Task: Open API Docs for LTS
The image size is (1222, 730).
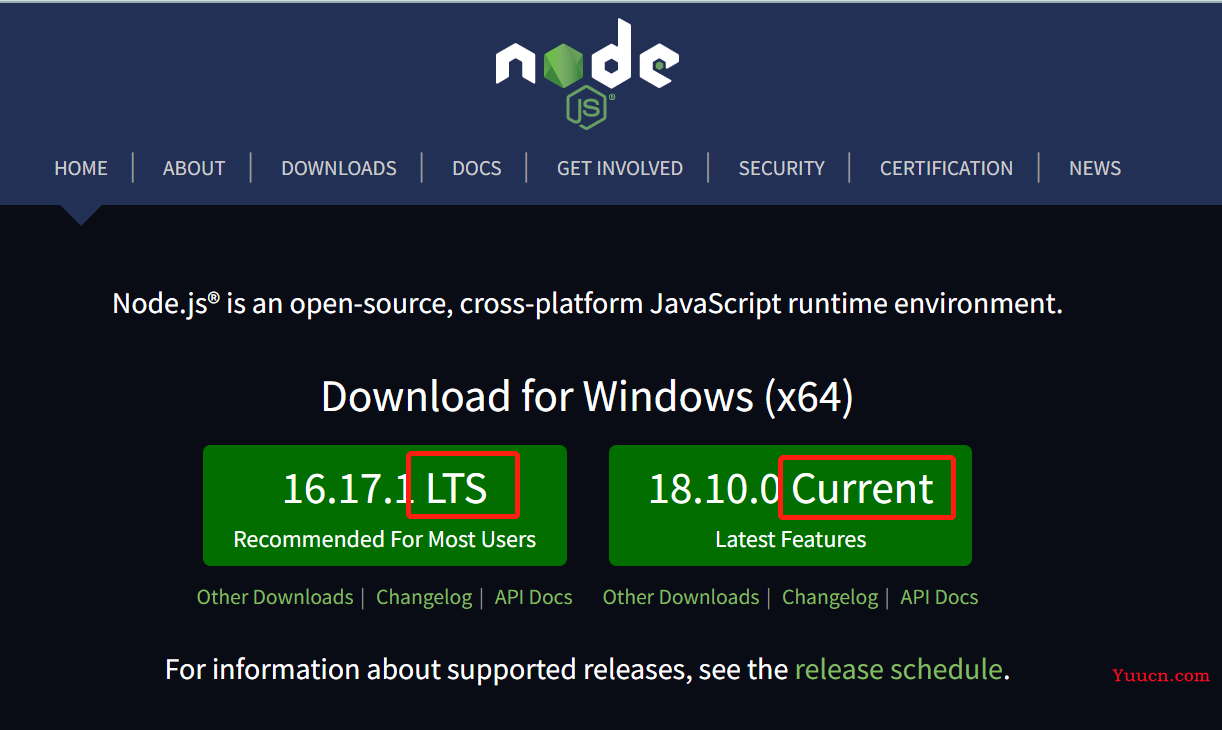Action: pos(534,597)
